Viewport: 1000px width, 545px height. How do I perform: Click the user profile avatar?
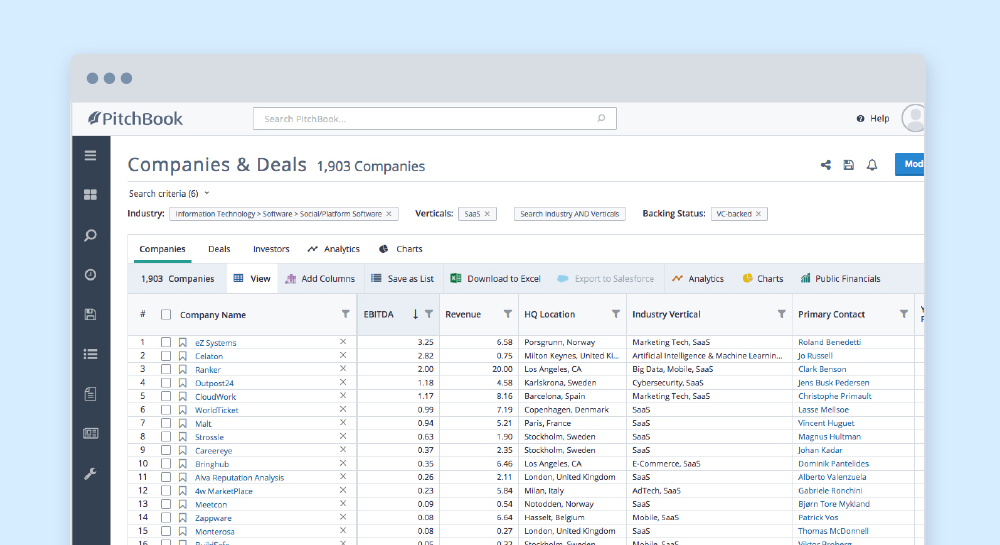[x=913, y=118]
